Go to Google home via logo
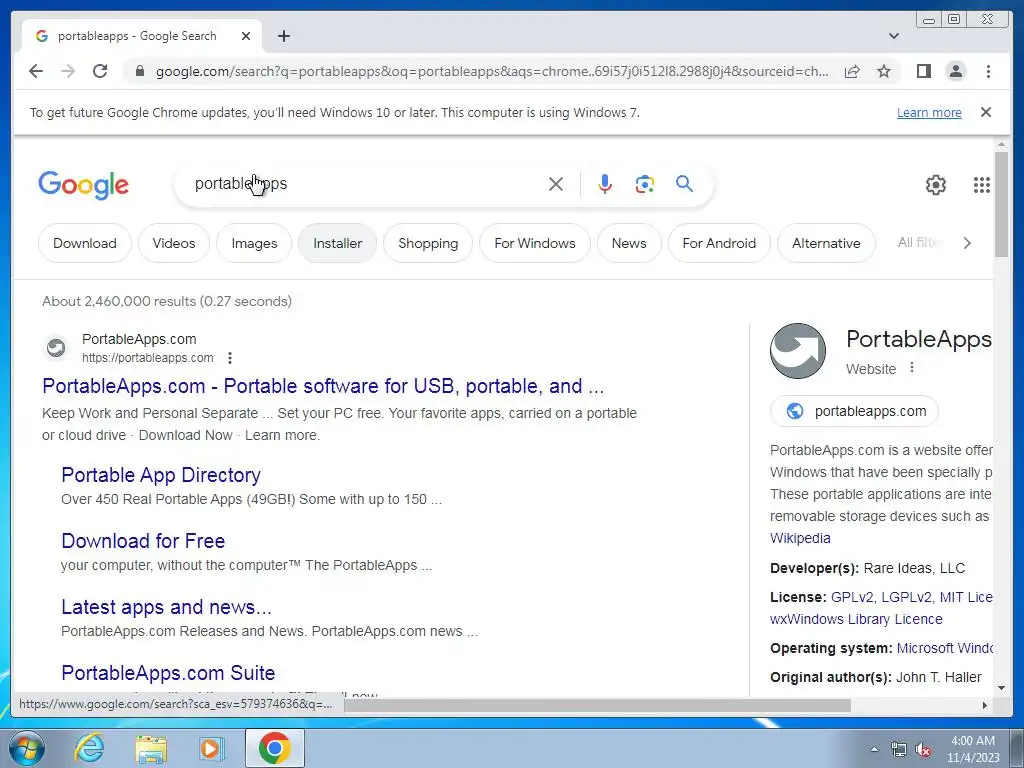 point(84,185)
